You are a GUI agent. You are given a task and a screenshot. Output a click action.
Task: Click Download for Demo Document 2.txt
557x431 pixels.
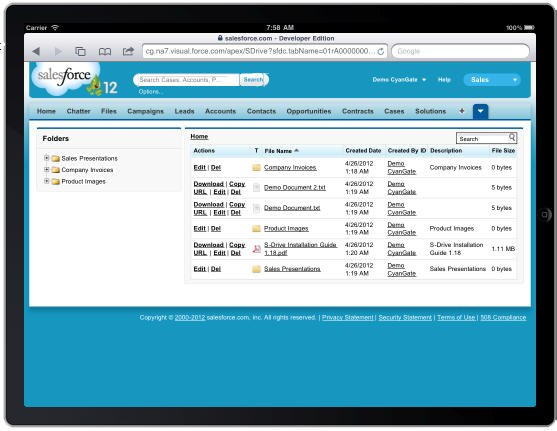point(209,184)
